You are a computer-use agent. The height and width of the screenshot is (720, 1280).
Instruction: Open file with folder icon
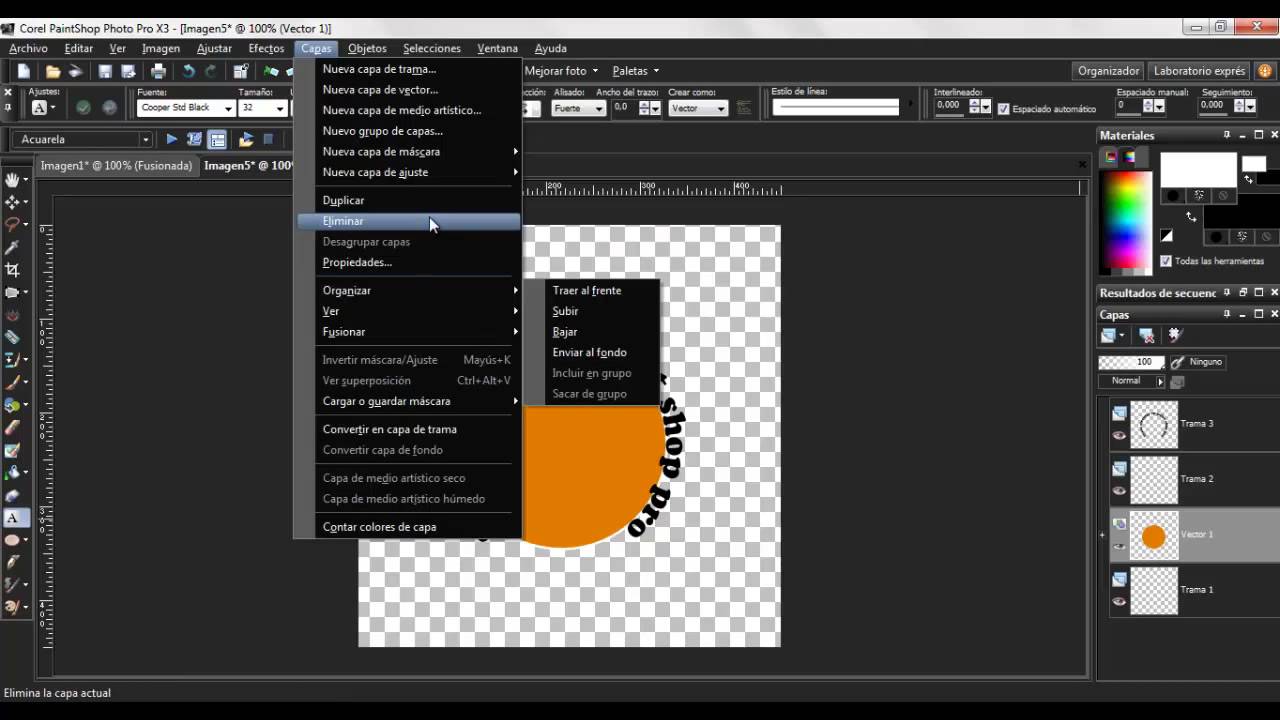point(52,71)
